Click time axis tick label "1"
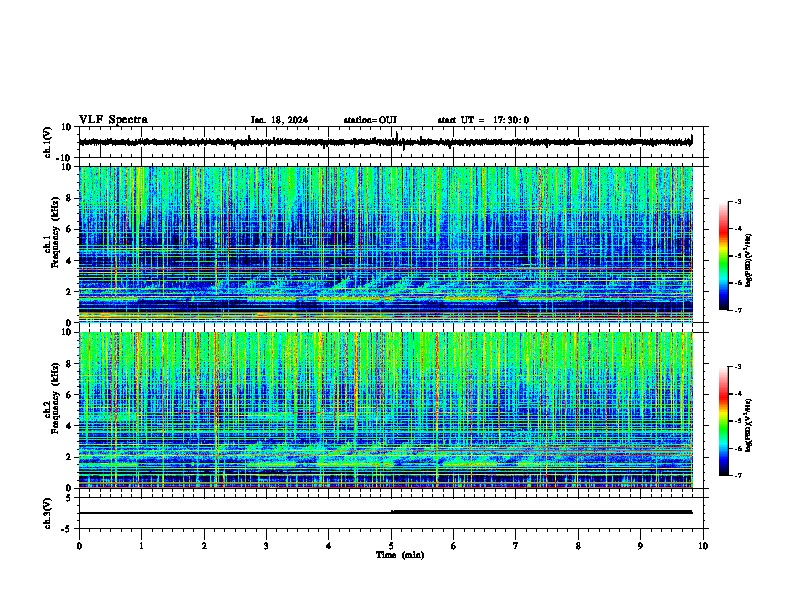Image resolution: width=792 pixels, height=612 pixels. point(141,546)
